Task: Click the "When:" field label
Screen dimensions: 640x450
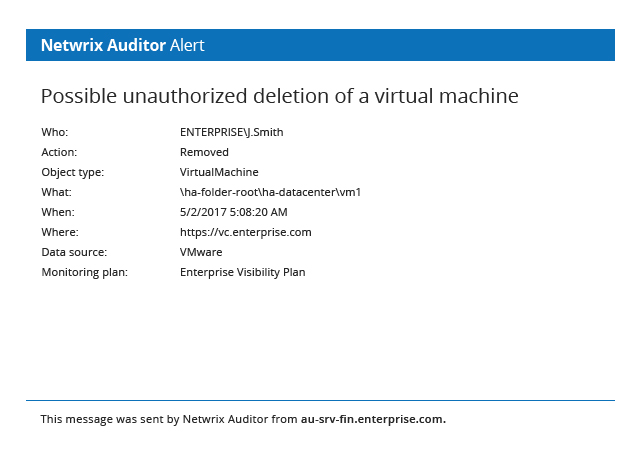Action: [58, 212]
